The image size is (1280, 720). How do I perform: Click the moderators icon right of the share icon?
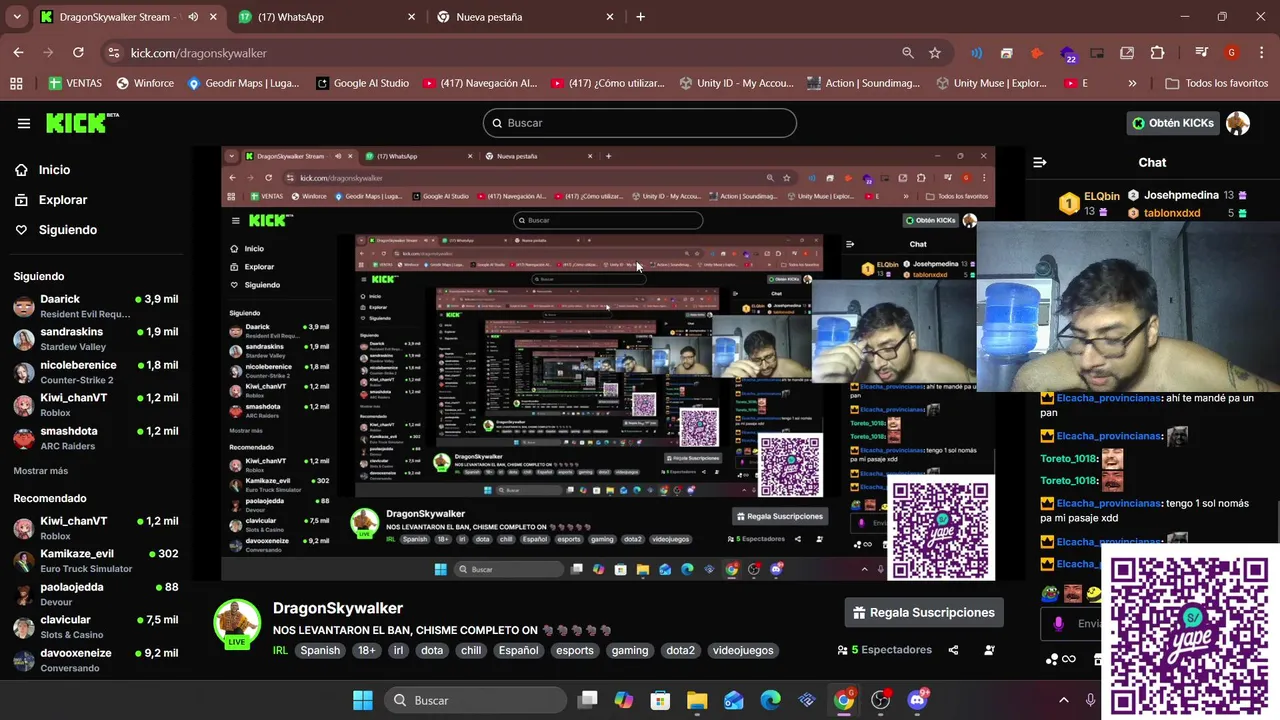989,650
